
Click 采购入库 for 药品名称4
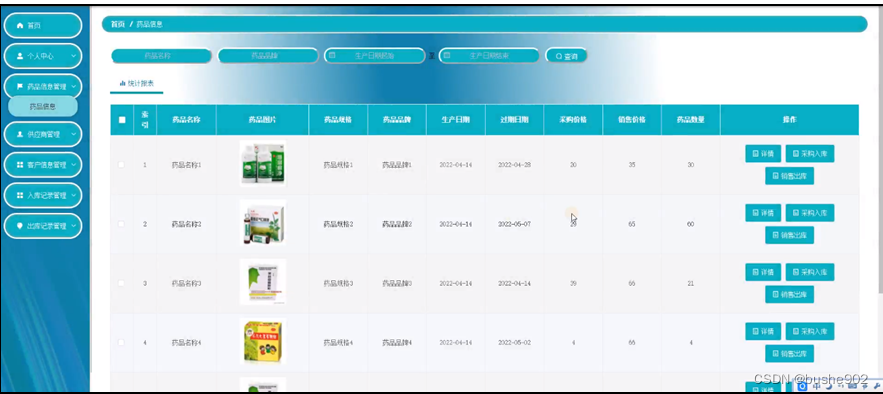[x=810, y=331]
